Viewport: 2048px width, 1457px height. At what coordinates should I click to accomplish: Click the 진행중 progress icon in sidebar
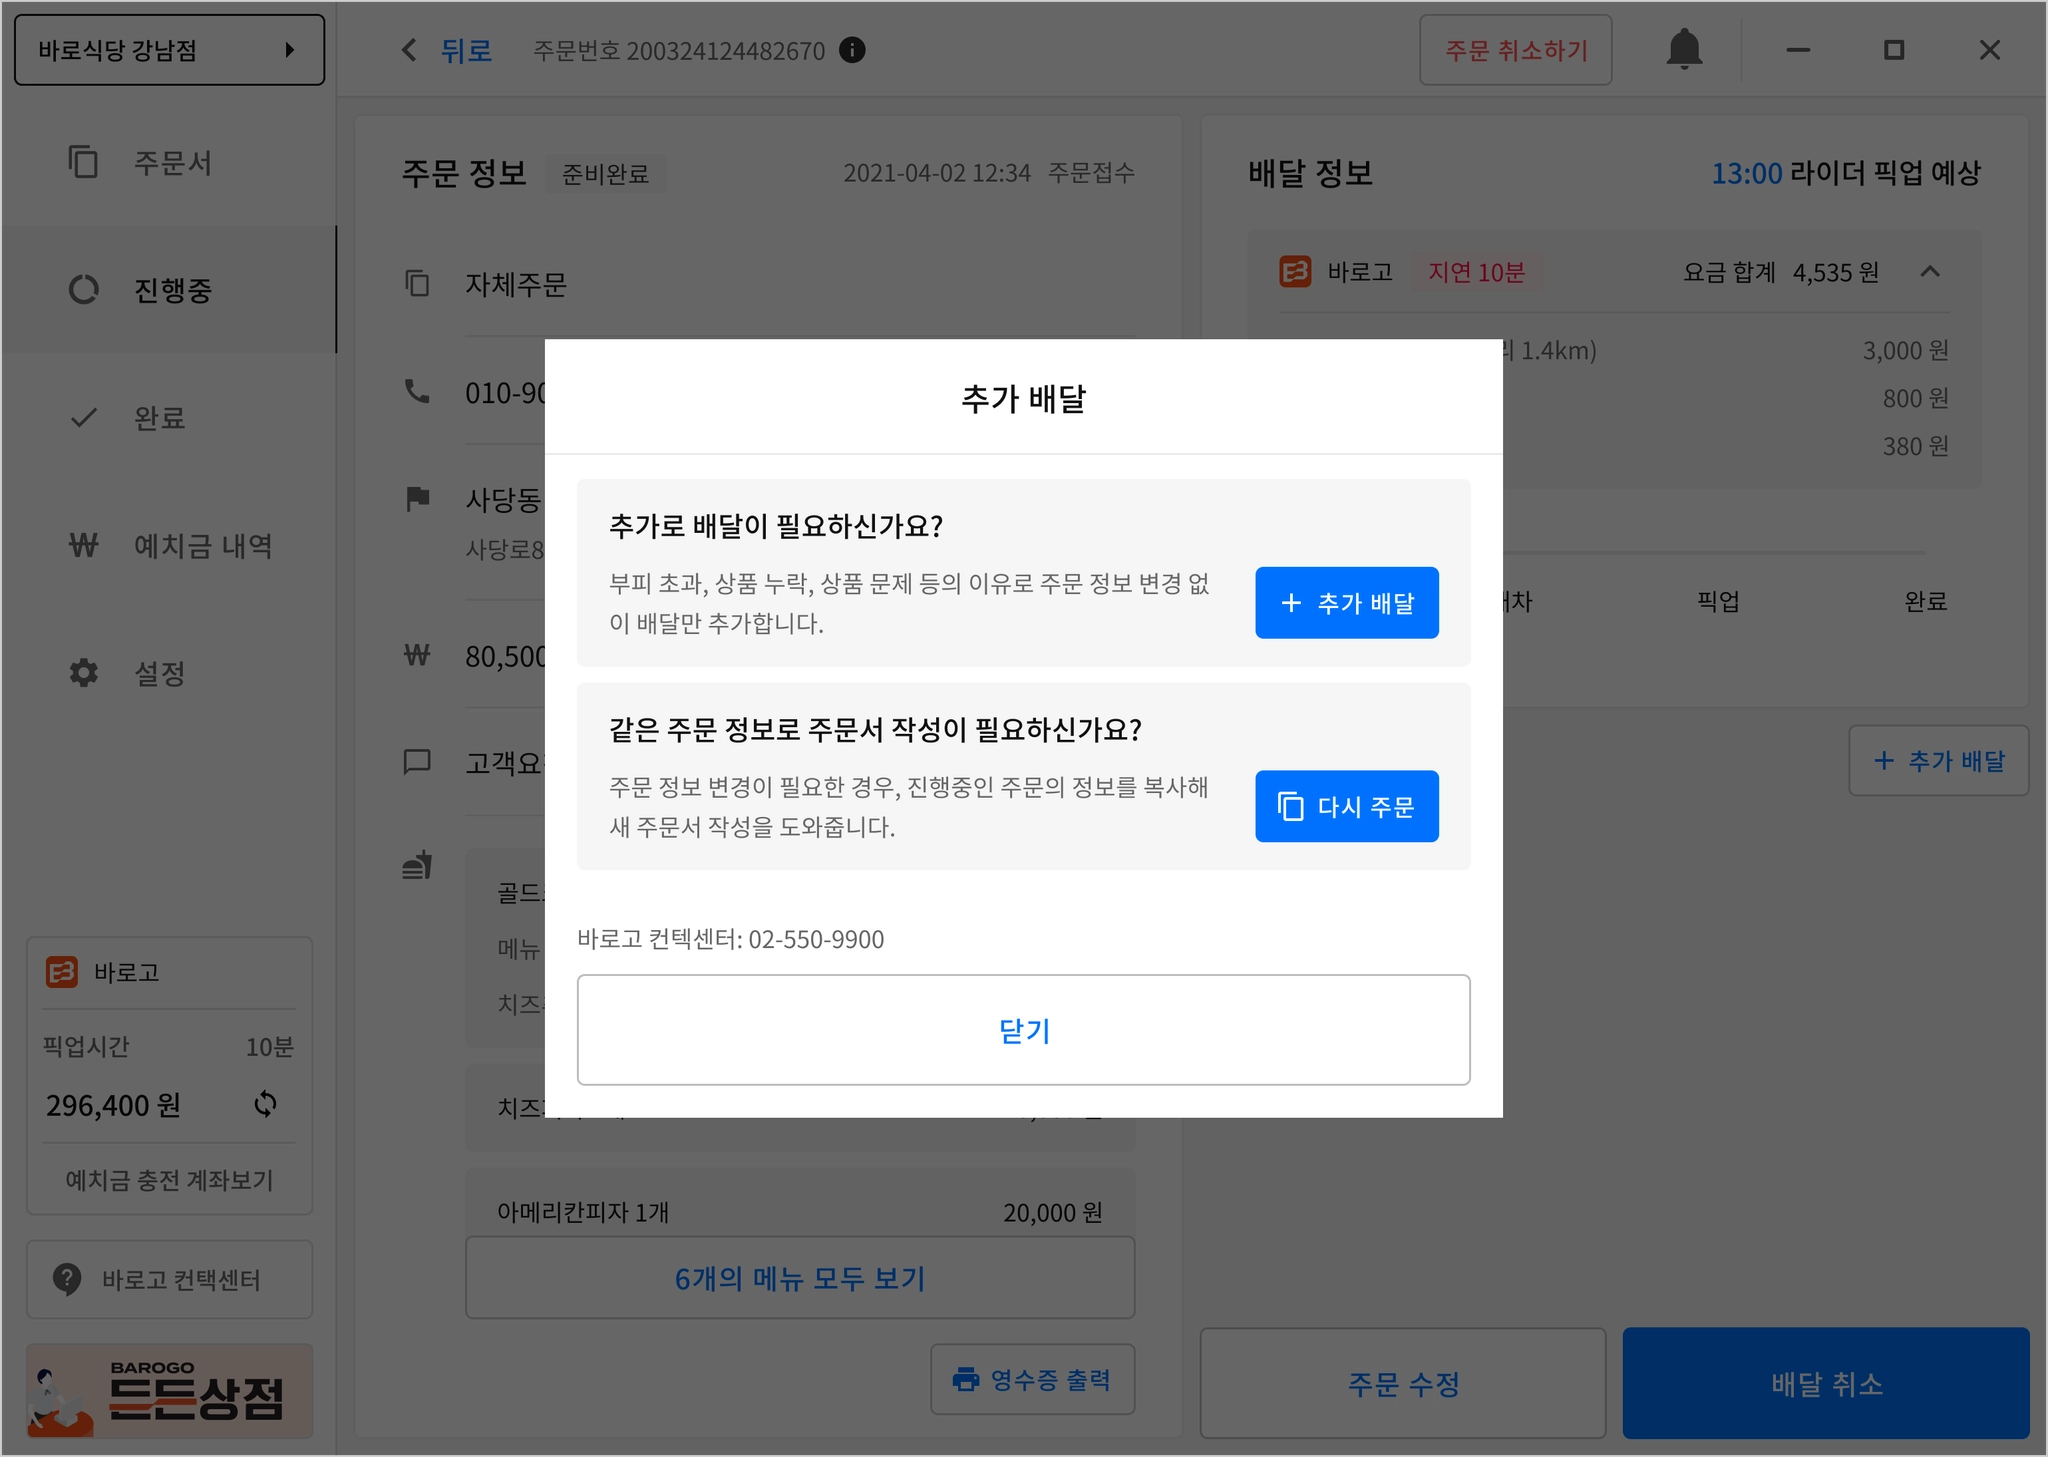coord(84,290)
